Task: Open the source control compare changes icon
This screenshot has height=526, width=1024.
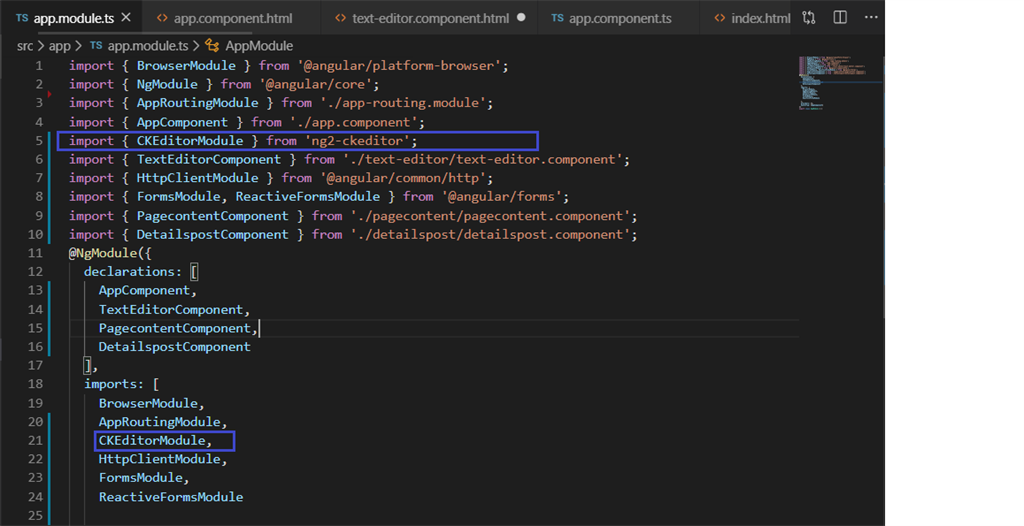Action: point(809,18)
